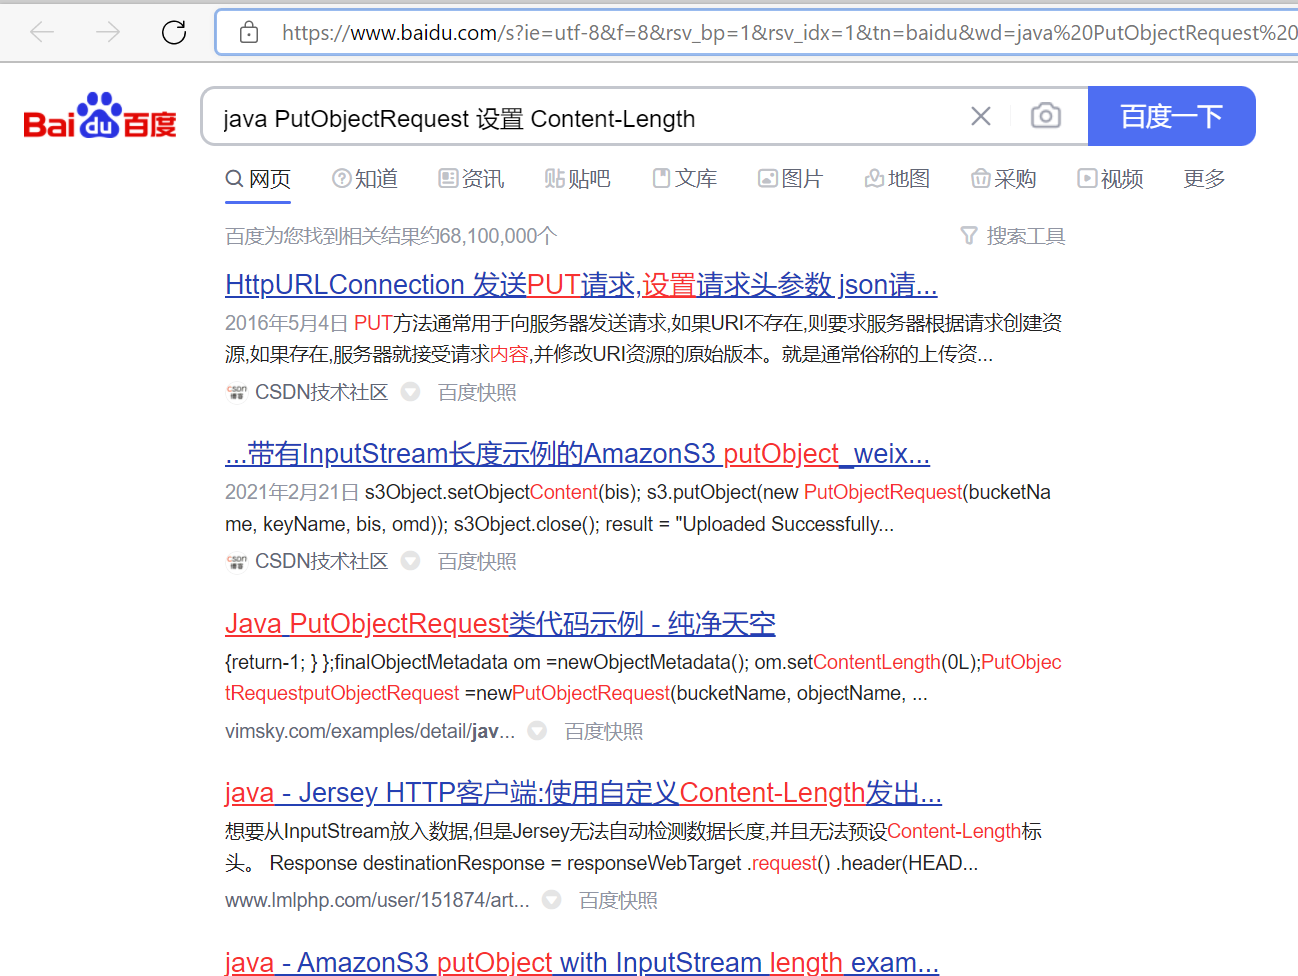Click the site security/padlock icon in address bar

coord(248,31)
